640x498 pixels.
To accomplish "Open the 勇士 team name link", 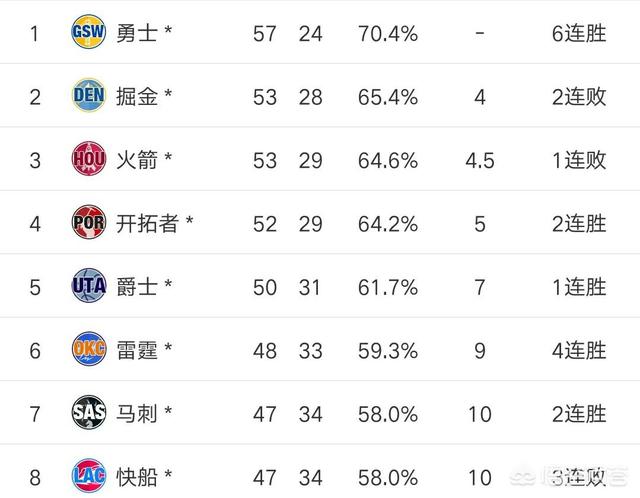I will (x=137, y=33).
